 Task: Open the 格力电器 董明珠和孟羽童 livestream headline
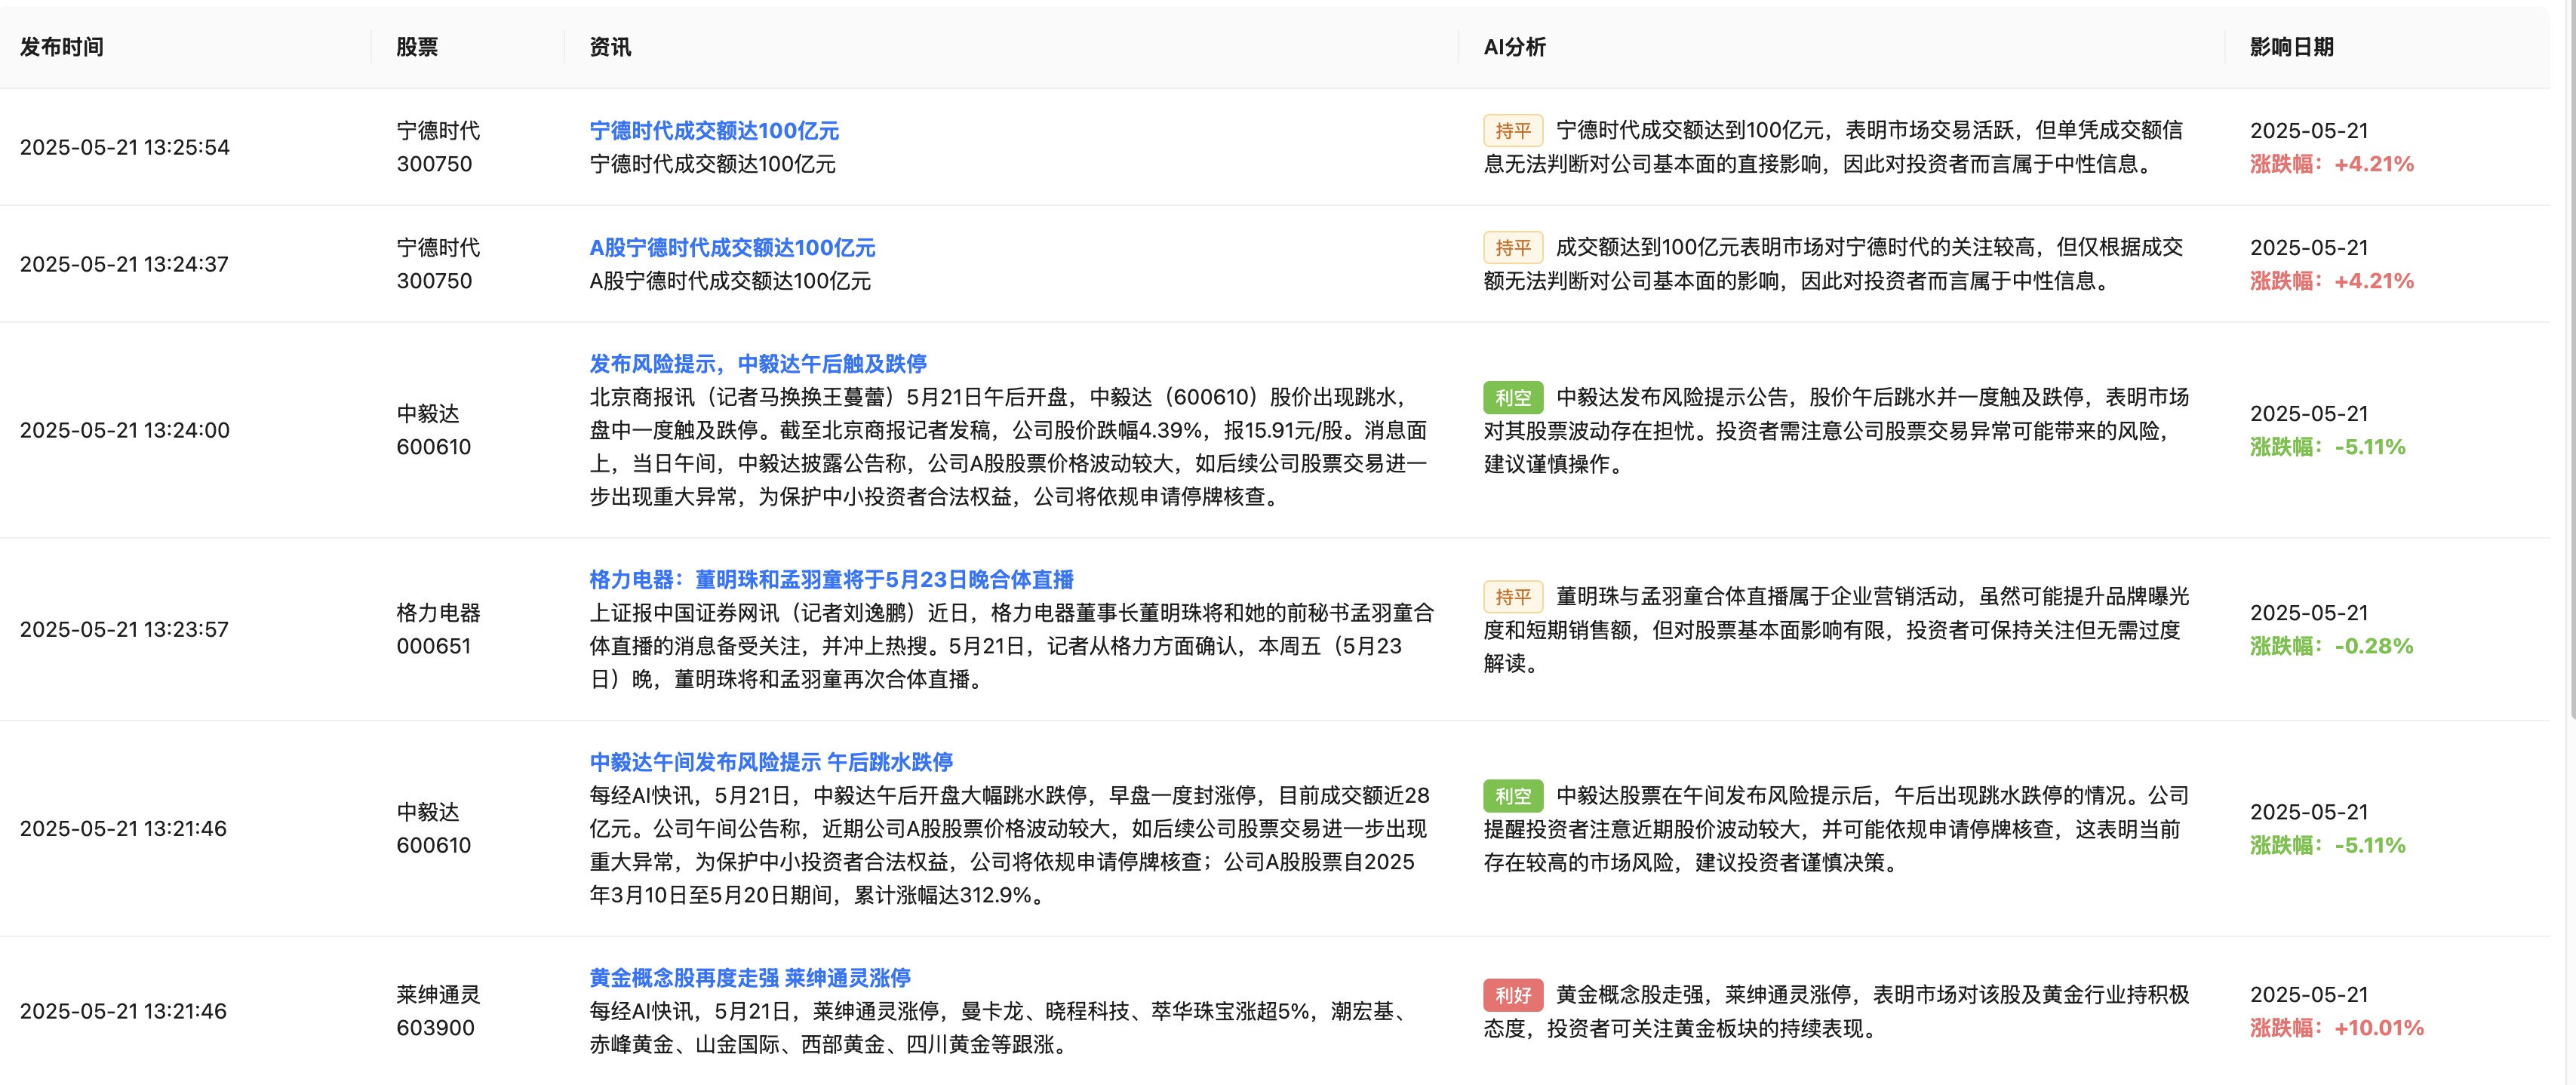pos(831,579)
